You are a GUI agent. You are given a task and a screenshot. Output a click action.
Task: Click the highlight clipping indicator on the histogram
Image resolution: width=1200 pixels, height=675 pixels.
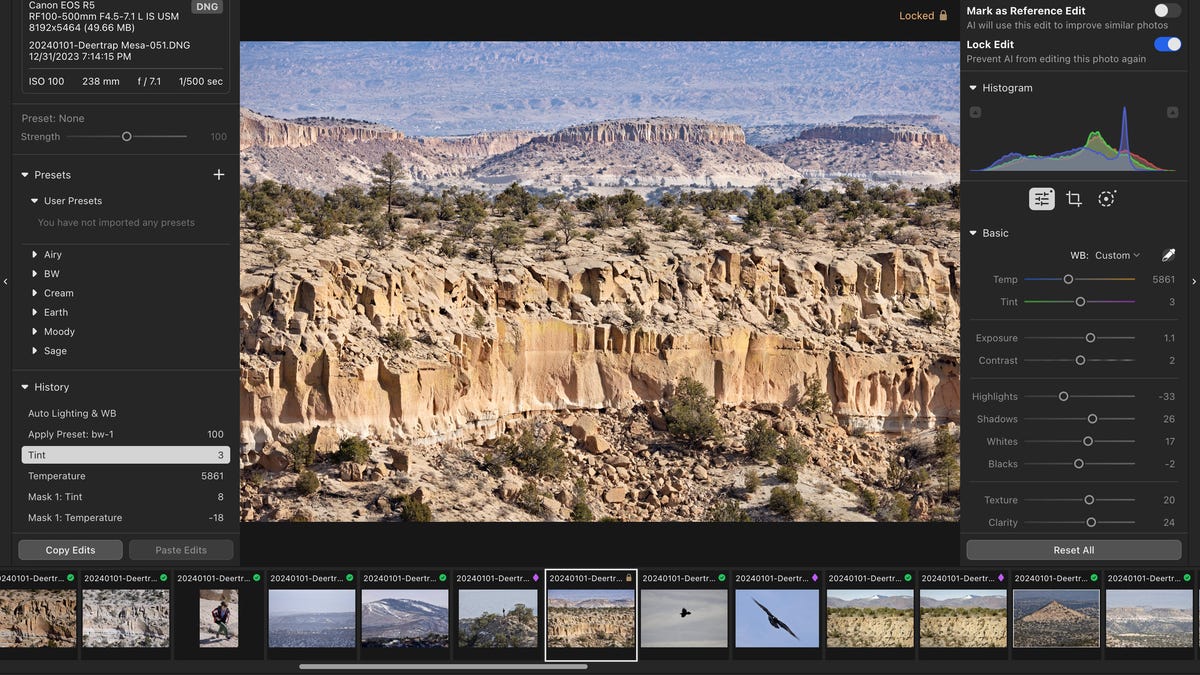tap(1170, 111)
